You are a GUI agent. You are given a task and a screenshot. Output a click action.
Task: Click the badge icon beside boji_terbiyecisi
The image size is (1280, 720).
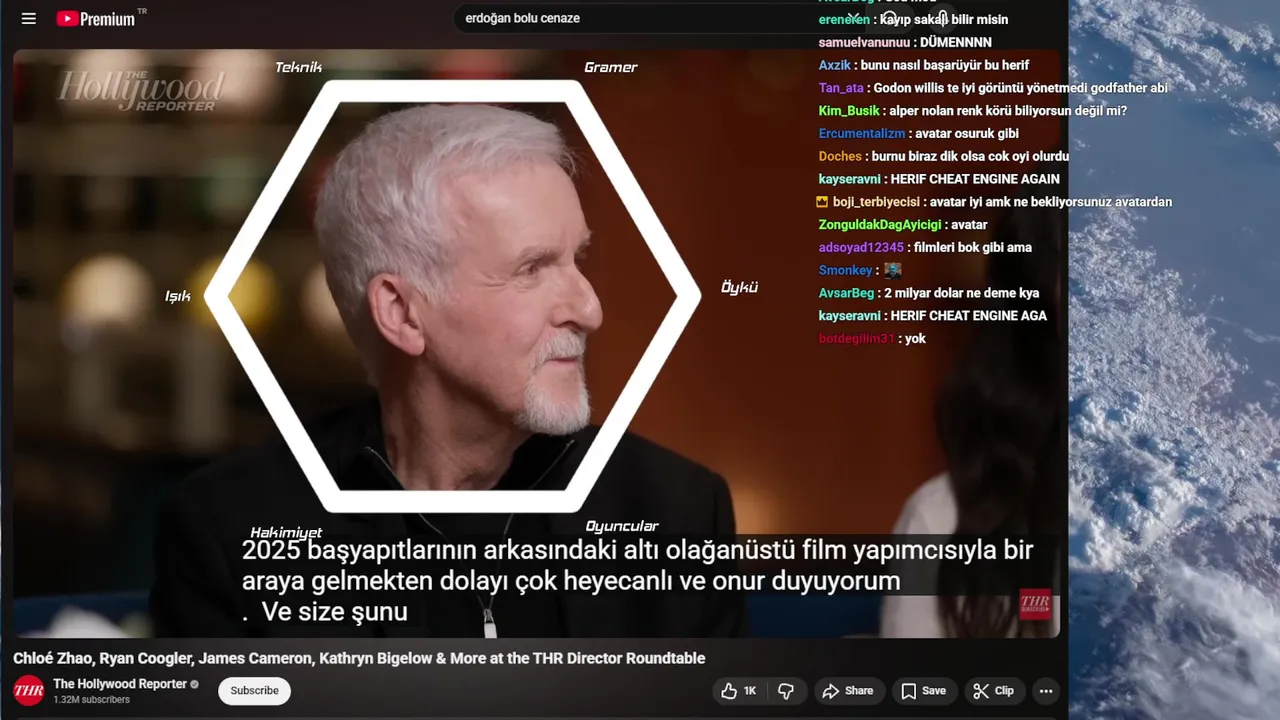coord(822,202)
